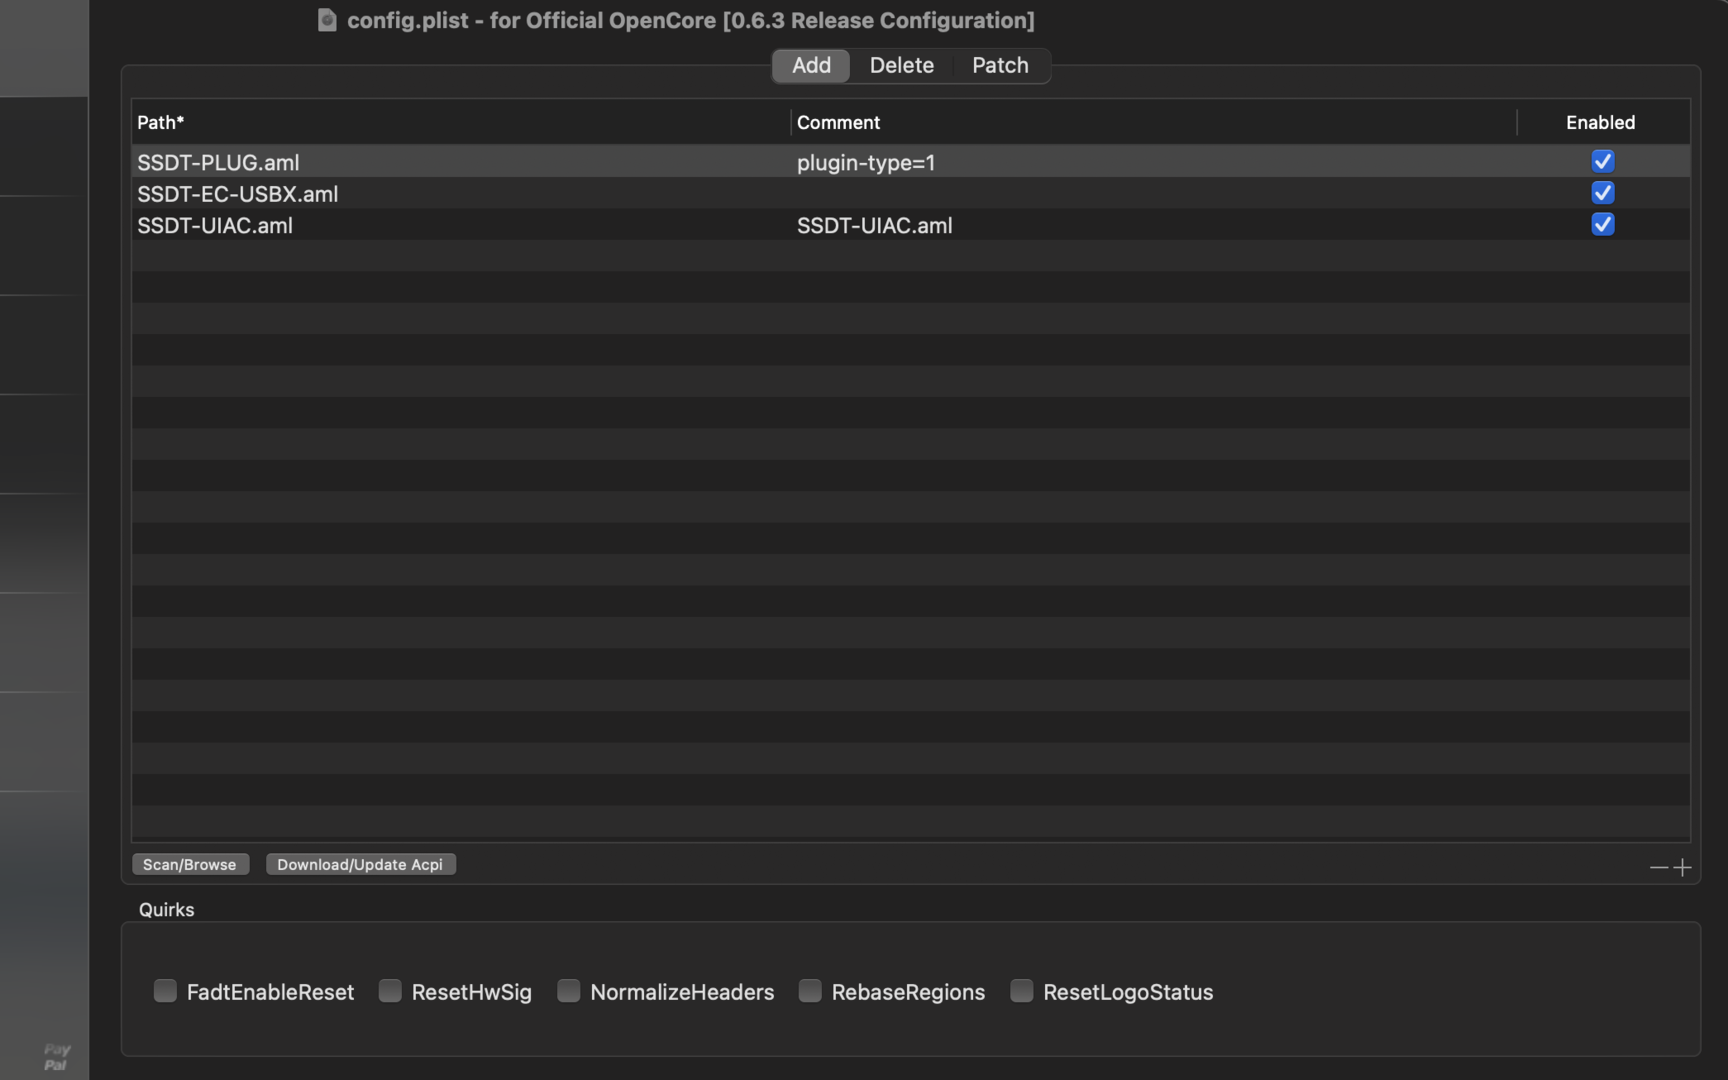Click Download/Update Acpi button
The image size is (1728, 1080).
pyautogui.click(x=360, y=865)
